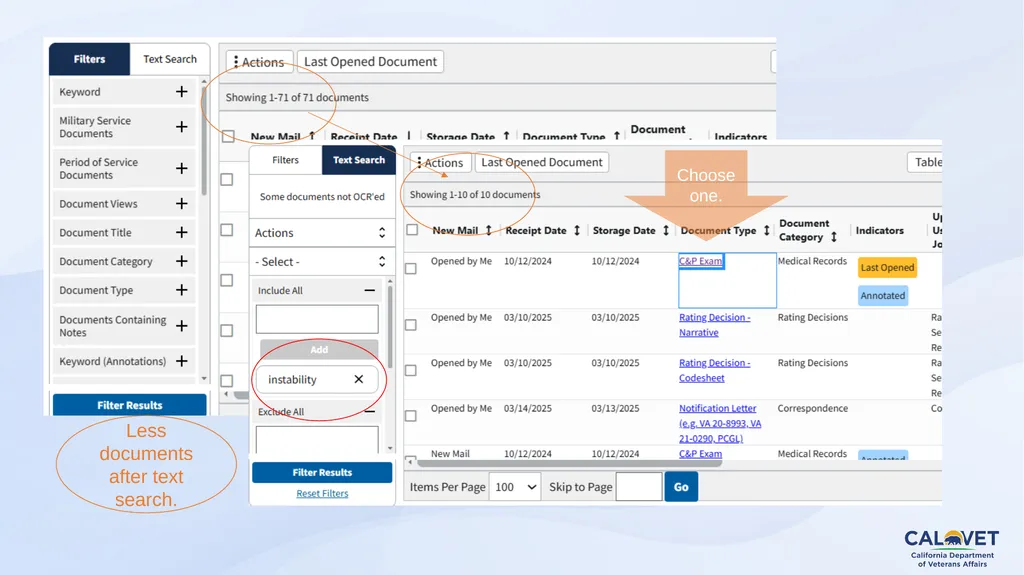Switch to Text Search tab in back window
Image resolution: width=1024 pixels, height=575 pixels.
(x=170, y=59)
